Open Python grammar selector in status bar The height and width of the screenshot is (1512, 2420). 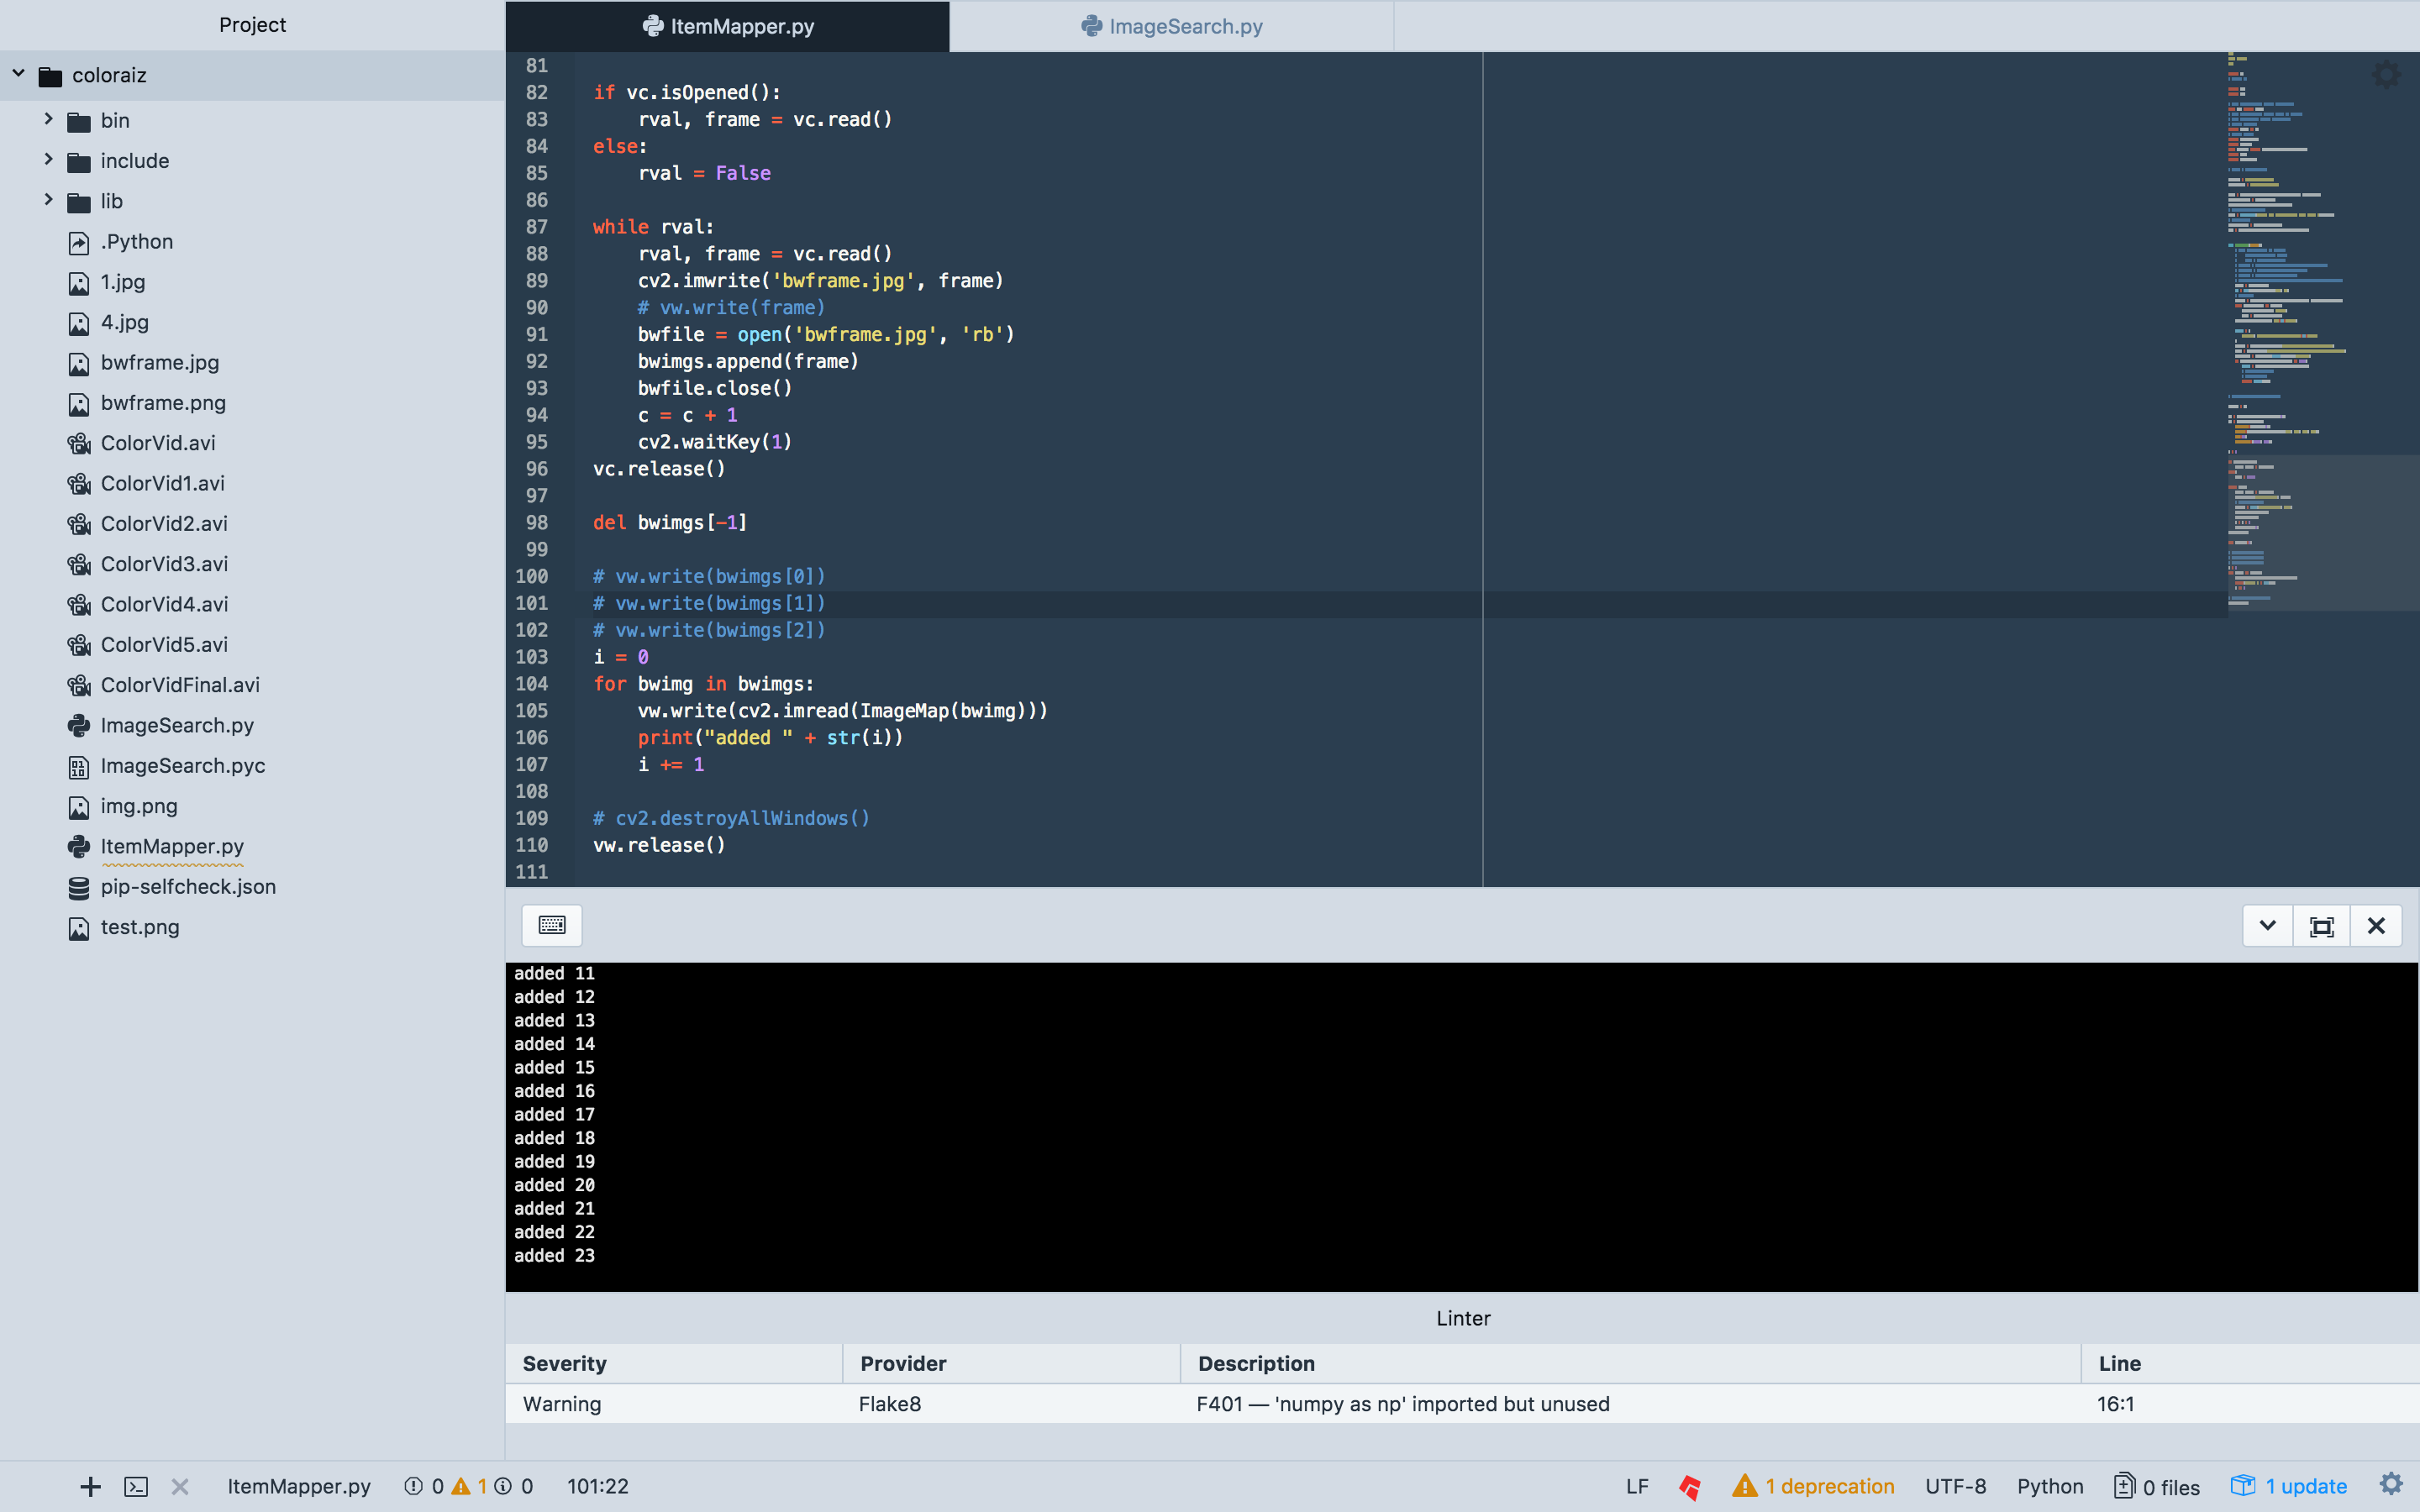2050,1486
